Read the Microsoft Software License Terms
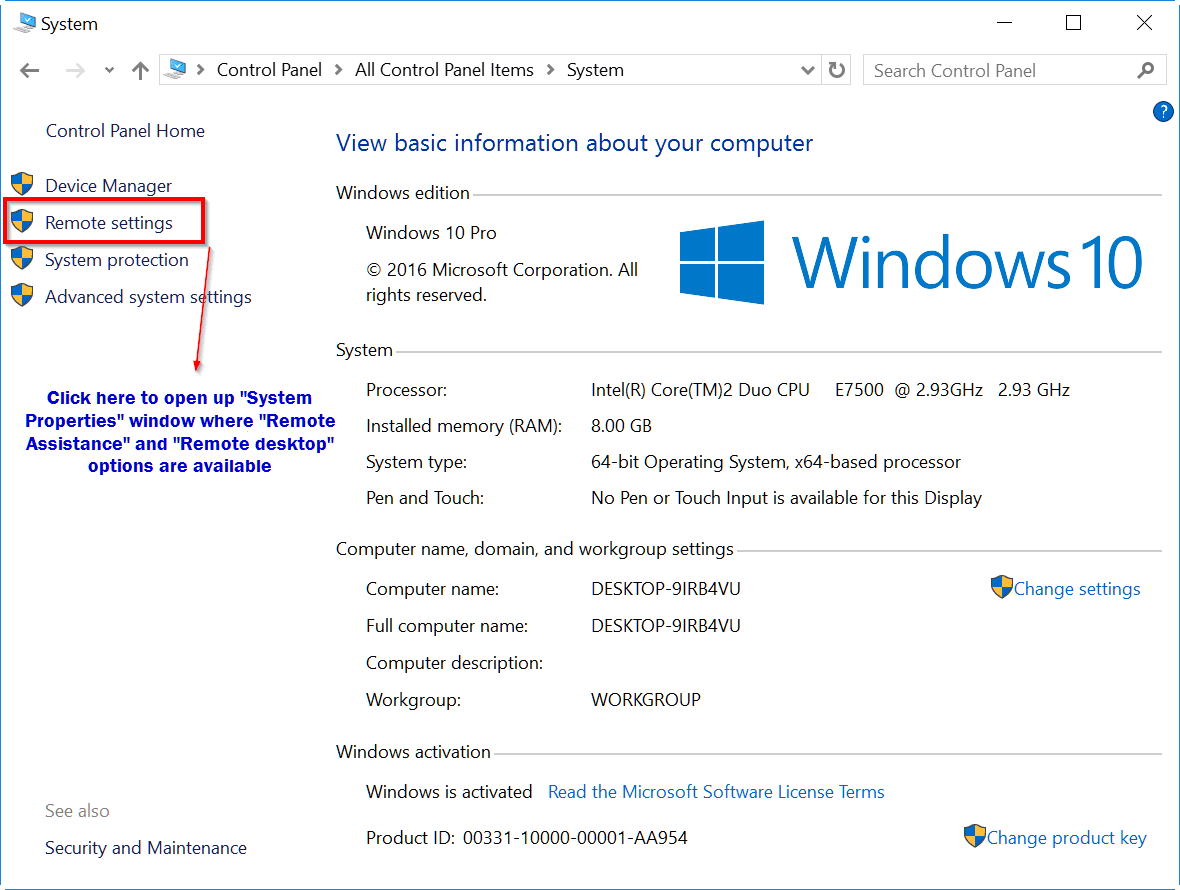 [715, 791]
